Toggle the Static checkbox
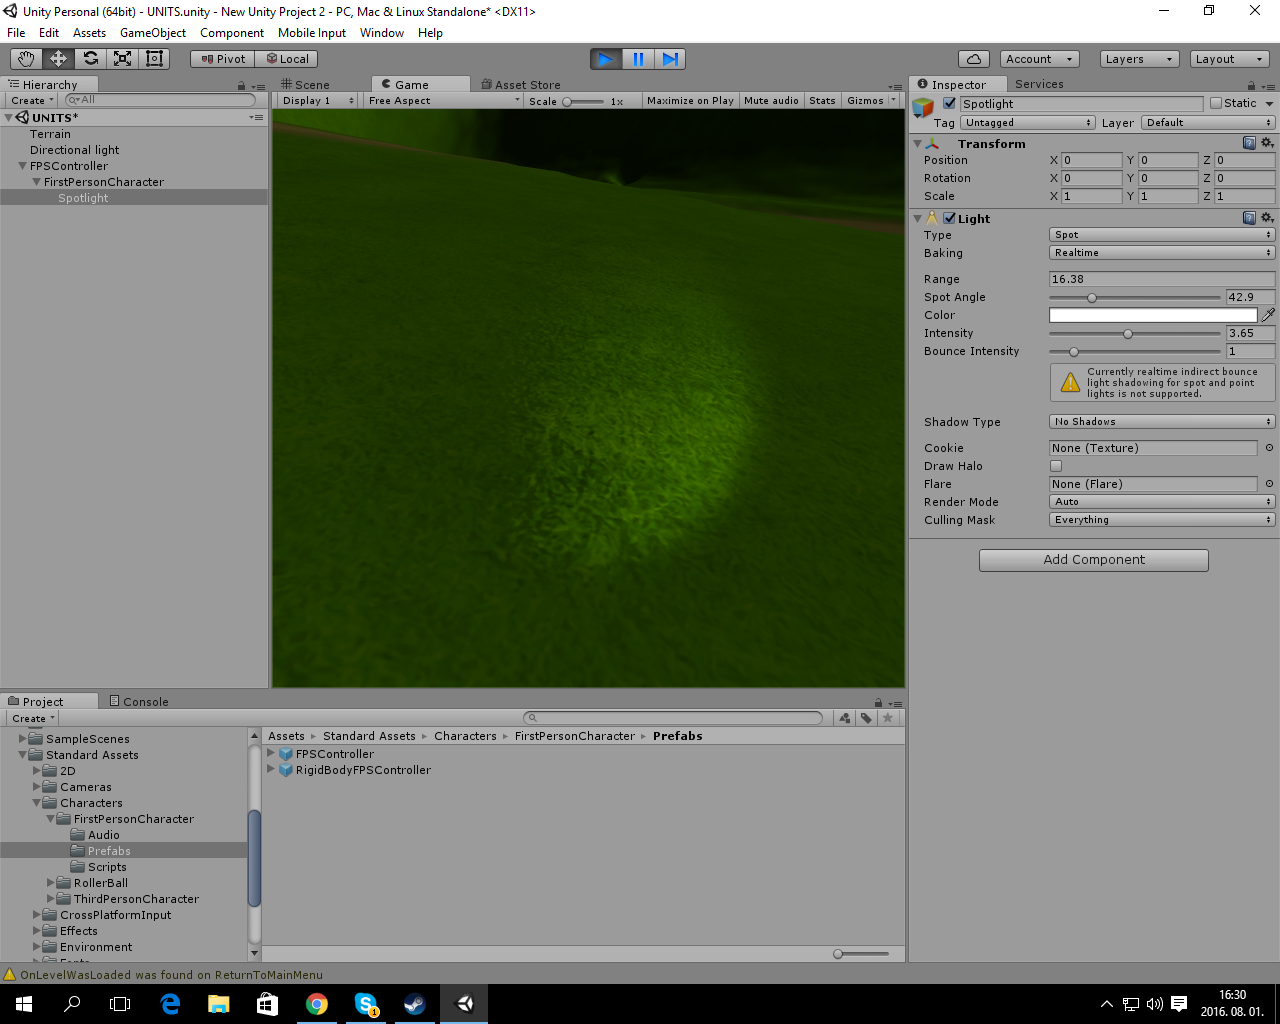 (x=1216, y=103)
